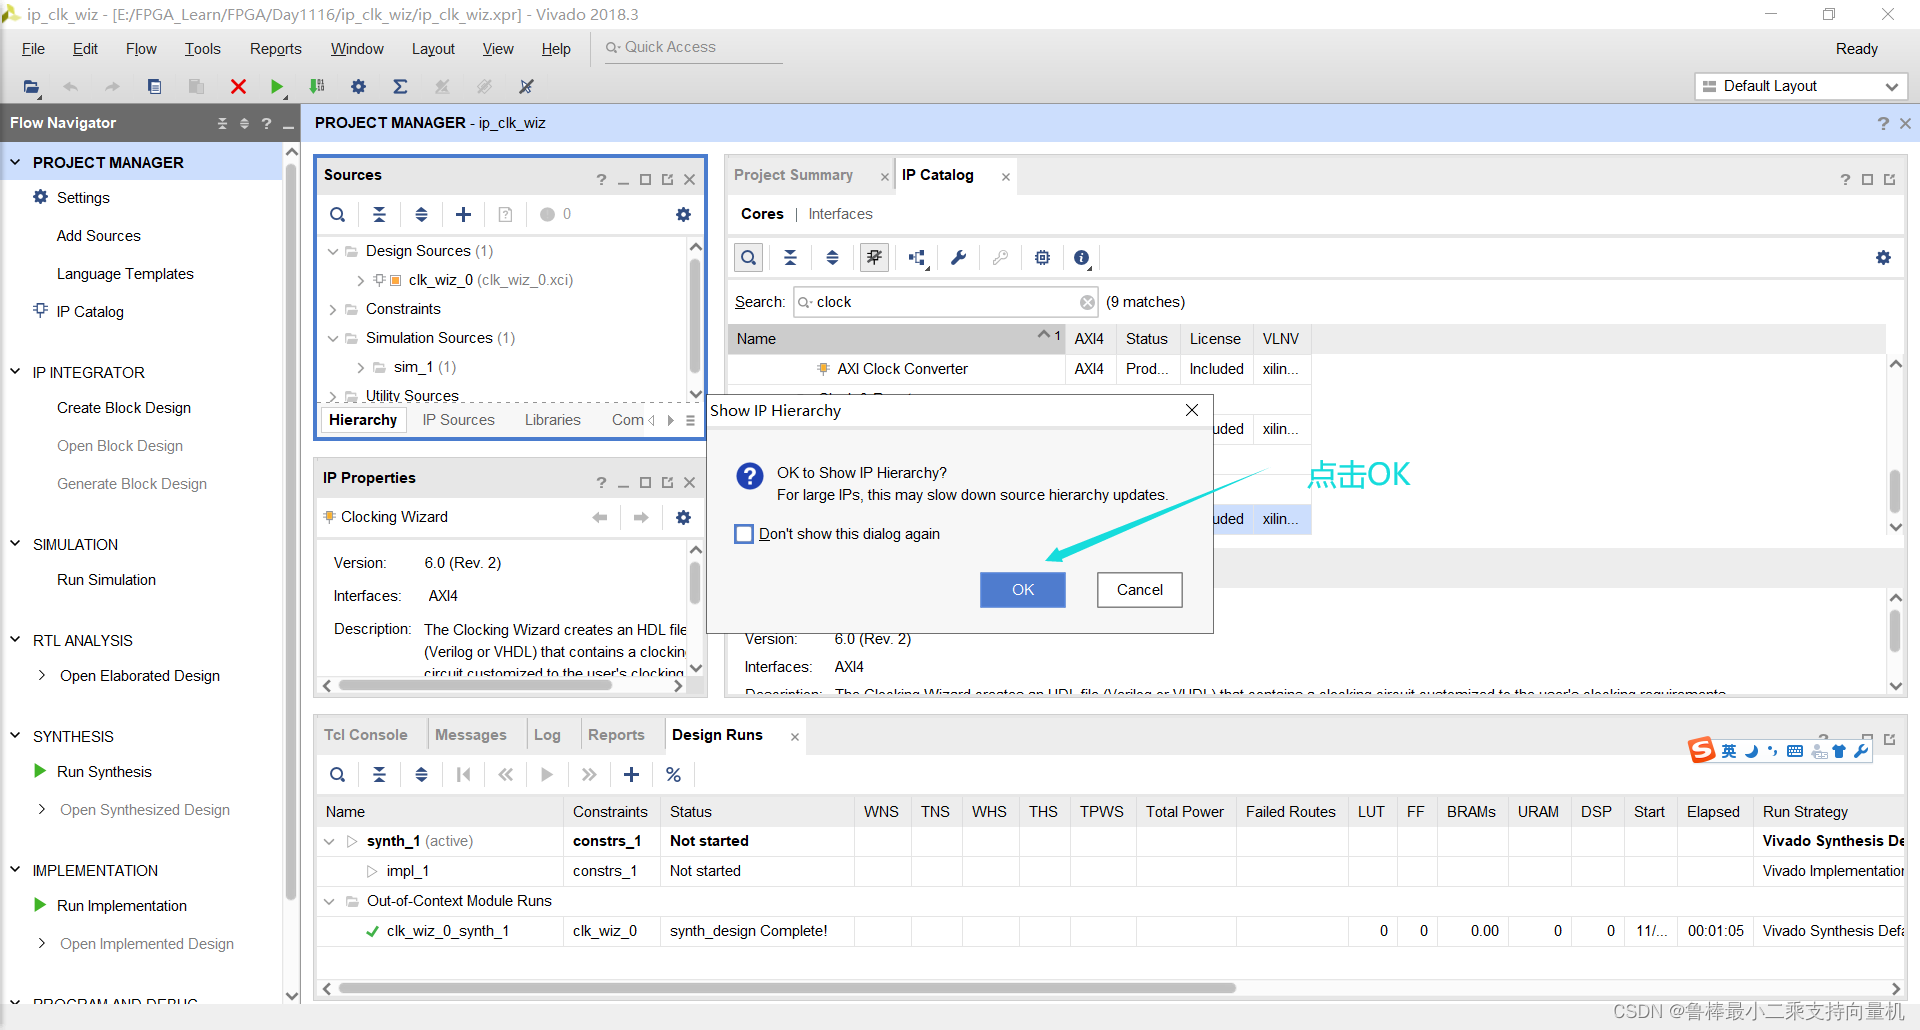Check Don't show this dialog again
This screenshot has height=1030, width=1920.
pos(744,534)
